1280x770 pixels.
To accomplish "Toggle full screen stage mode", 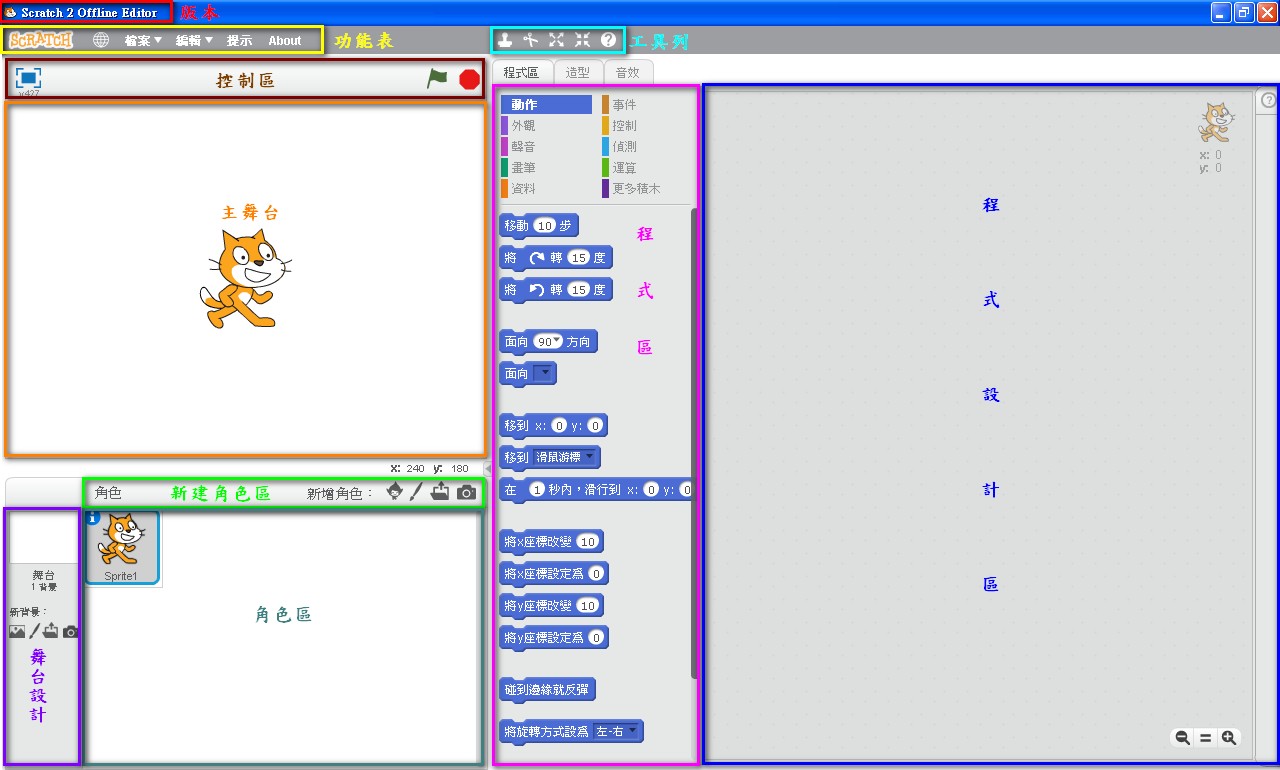I will coord(28,78).
